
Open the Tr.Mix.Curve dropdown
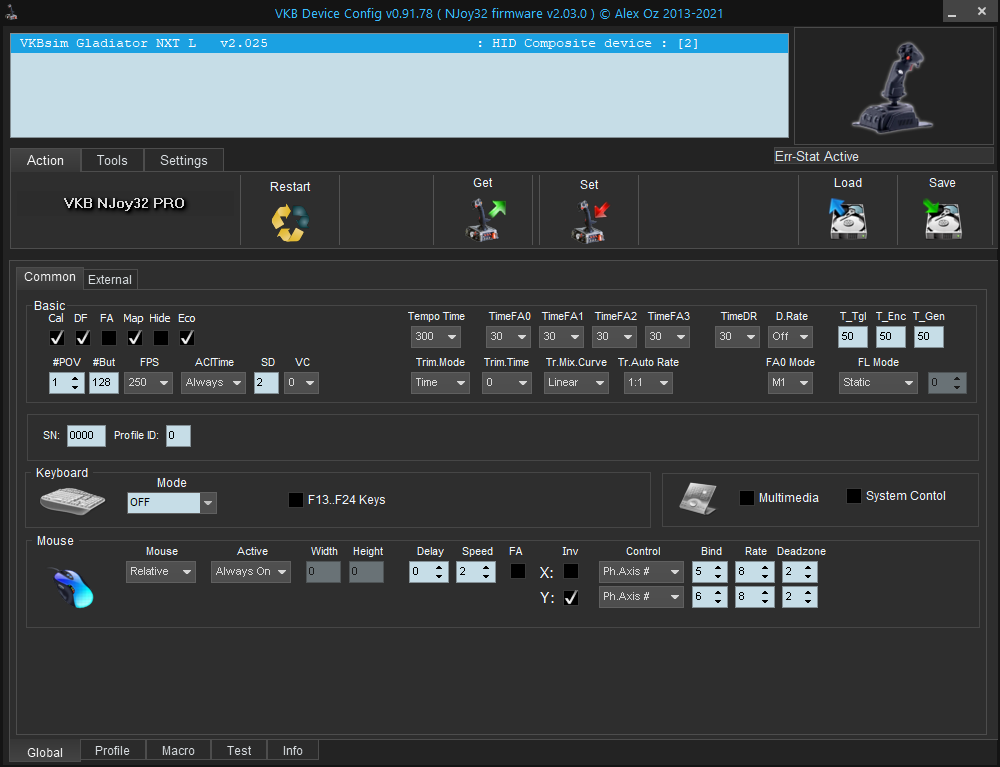[x=576, y=383]
